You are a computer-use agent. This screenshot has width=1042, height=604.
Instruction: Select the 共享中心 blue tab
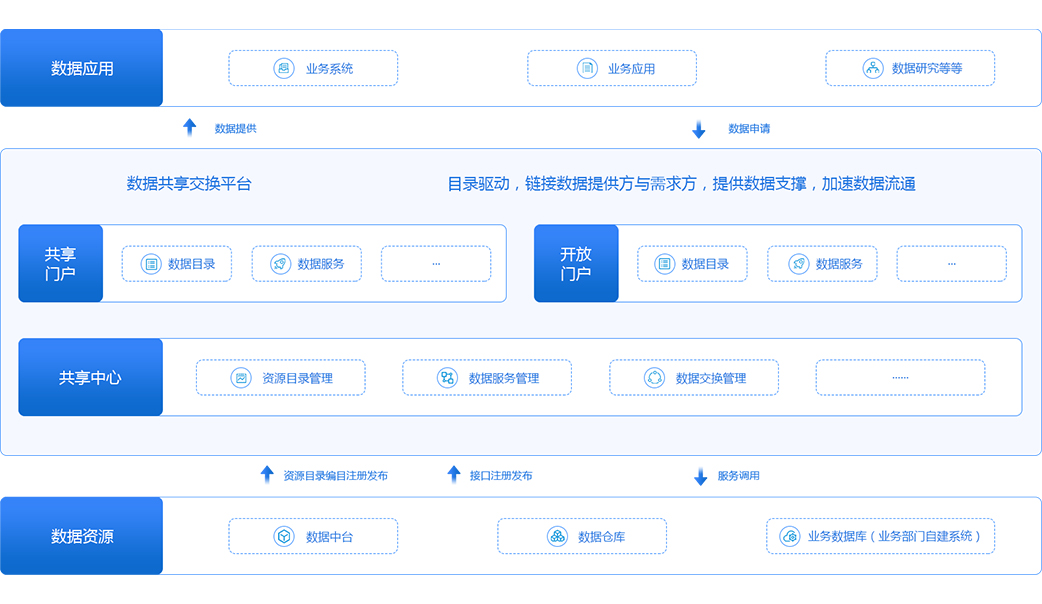(90, 378)
